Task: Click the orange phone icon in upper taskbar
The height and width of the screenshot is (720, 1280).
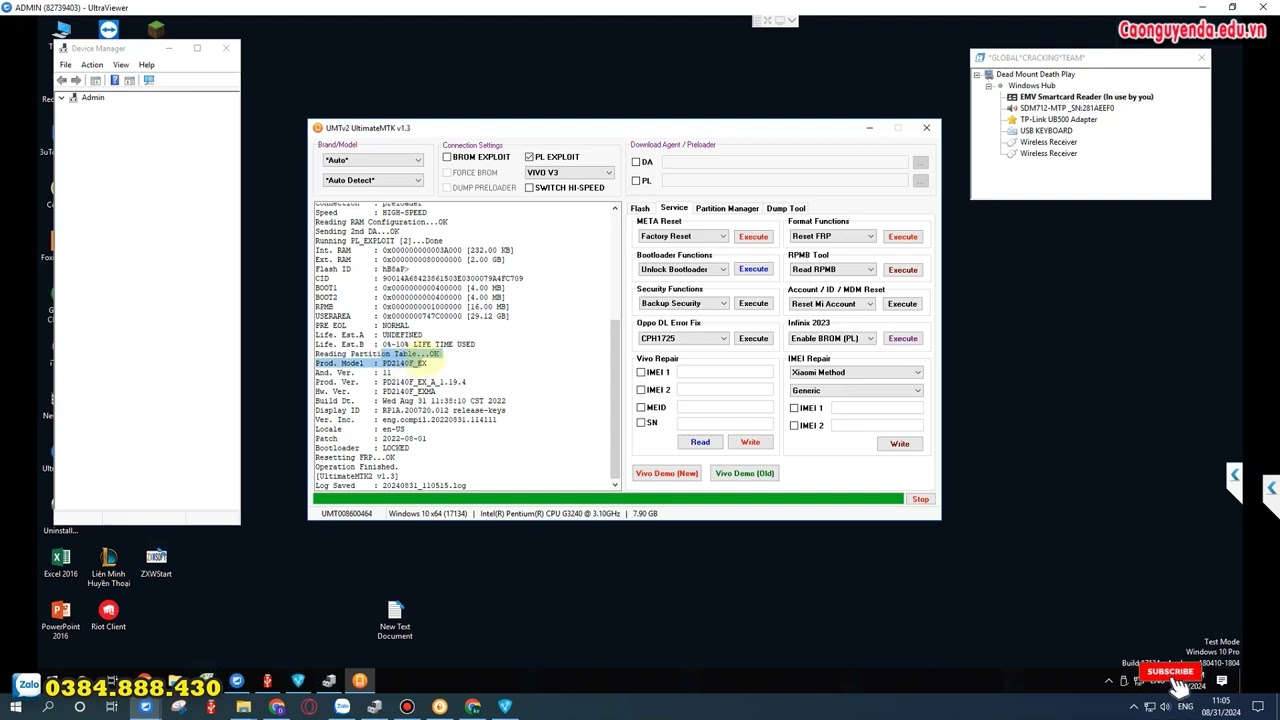Action: [360, 681]
